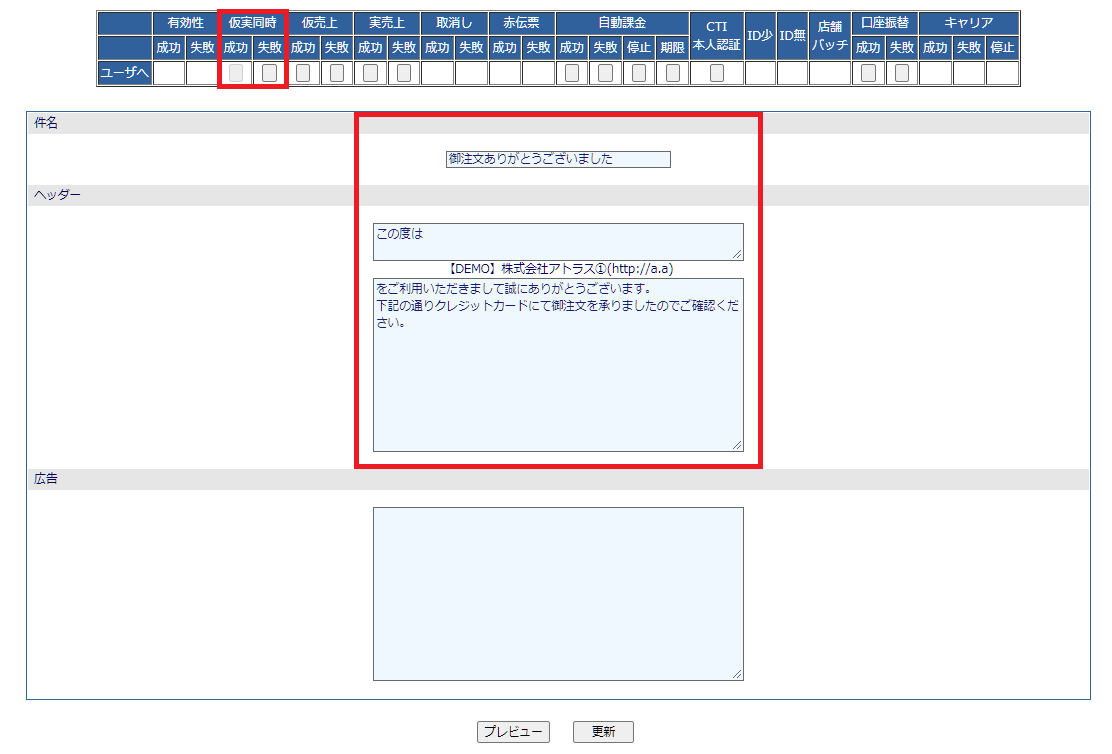Click the CTI 本人認証 column header
Image resolution: width=1112 pixels, height=754 pixels.
click(717, 35)
